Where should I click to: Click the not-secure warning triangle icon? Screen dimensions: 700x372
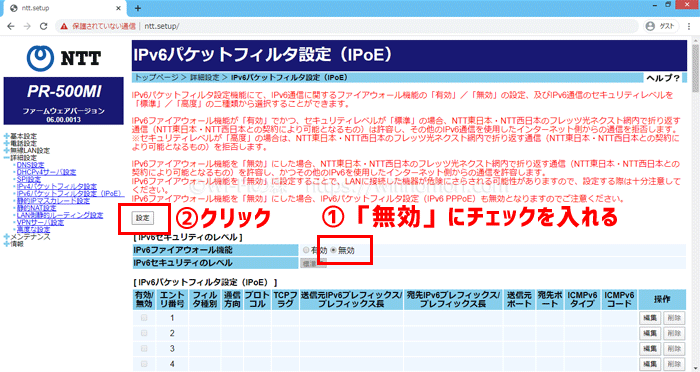pos(64,26)
